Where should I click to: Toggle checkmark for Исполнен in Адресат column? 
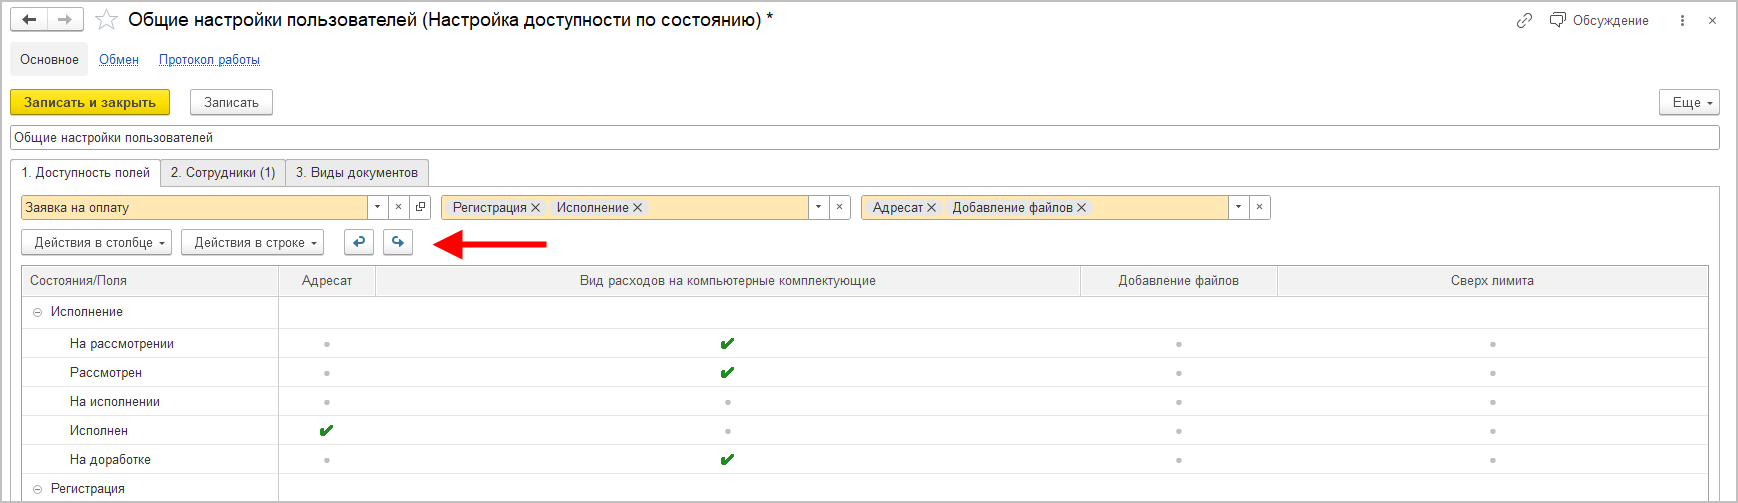pyautogui.click(x=327, y=431)
